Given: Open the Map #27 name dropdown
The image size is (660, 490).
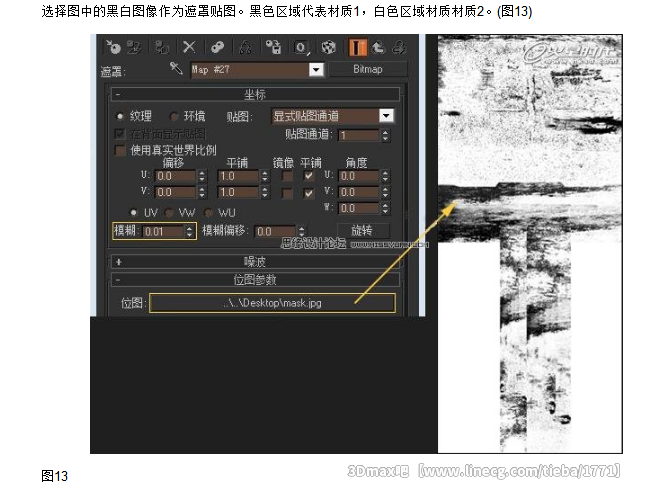Looking at the screenshot, I should (x=316, y=69).
